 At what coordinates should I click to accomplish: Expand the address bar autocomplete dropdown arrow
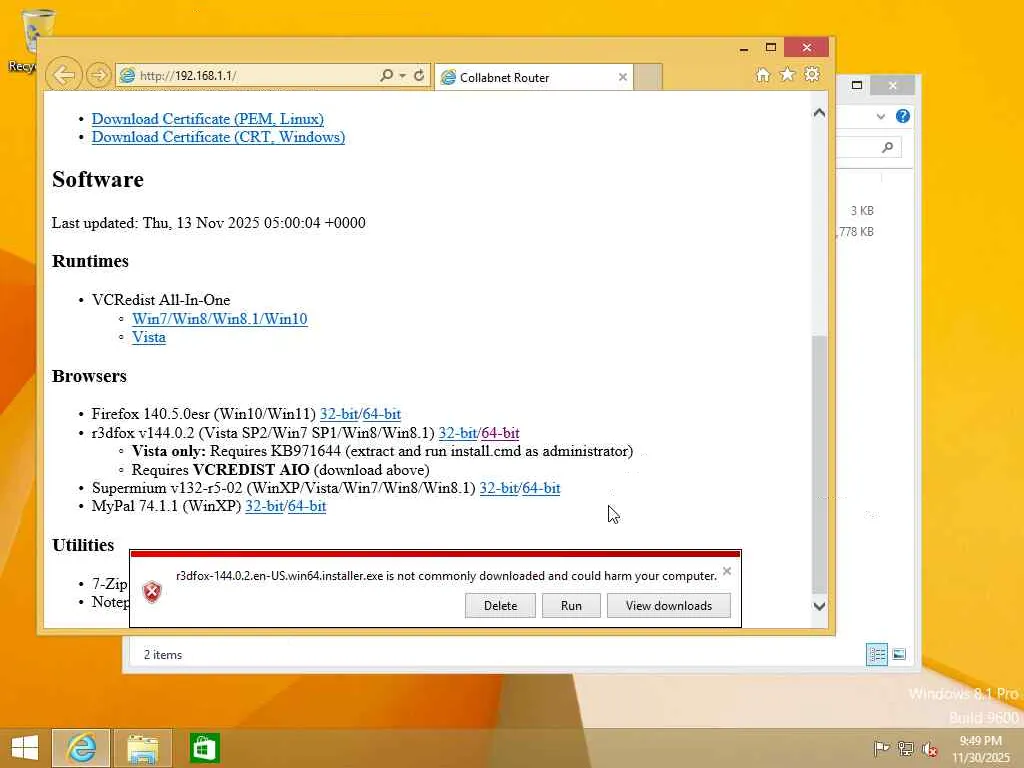click(402, 76)
